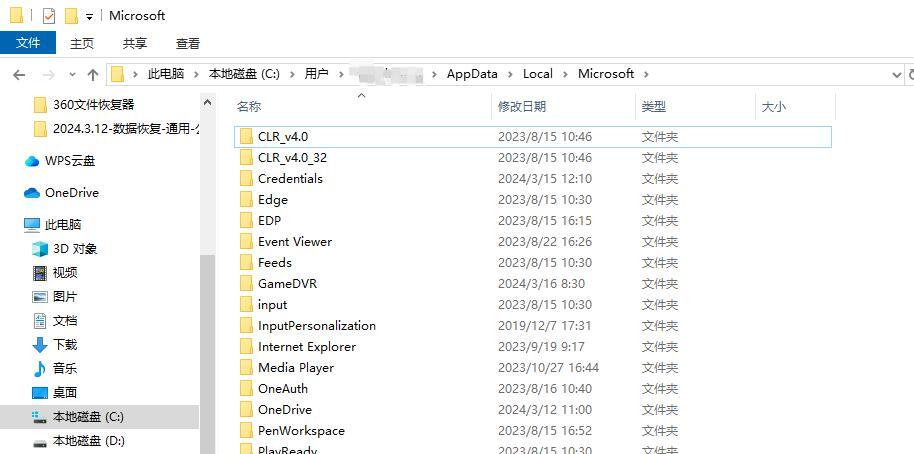Viewport: 914px width, 454px height.
Task: Open the 视频 video library icon
Action: click(40, 273)
